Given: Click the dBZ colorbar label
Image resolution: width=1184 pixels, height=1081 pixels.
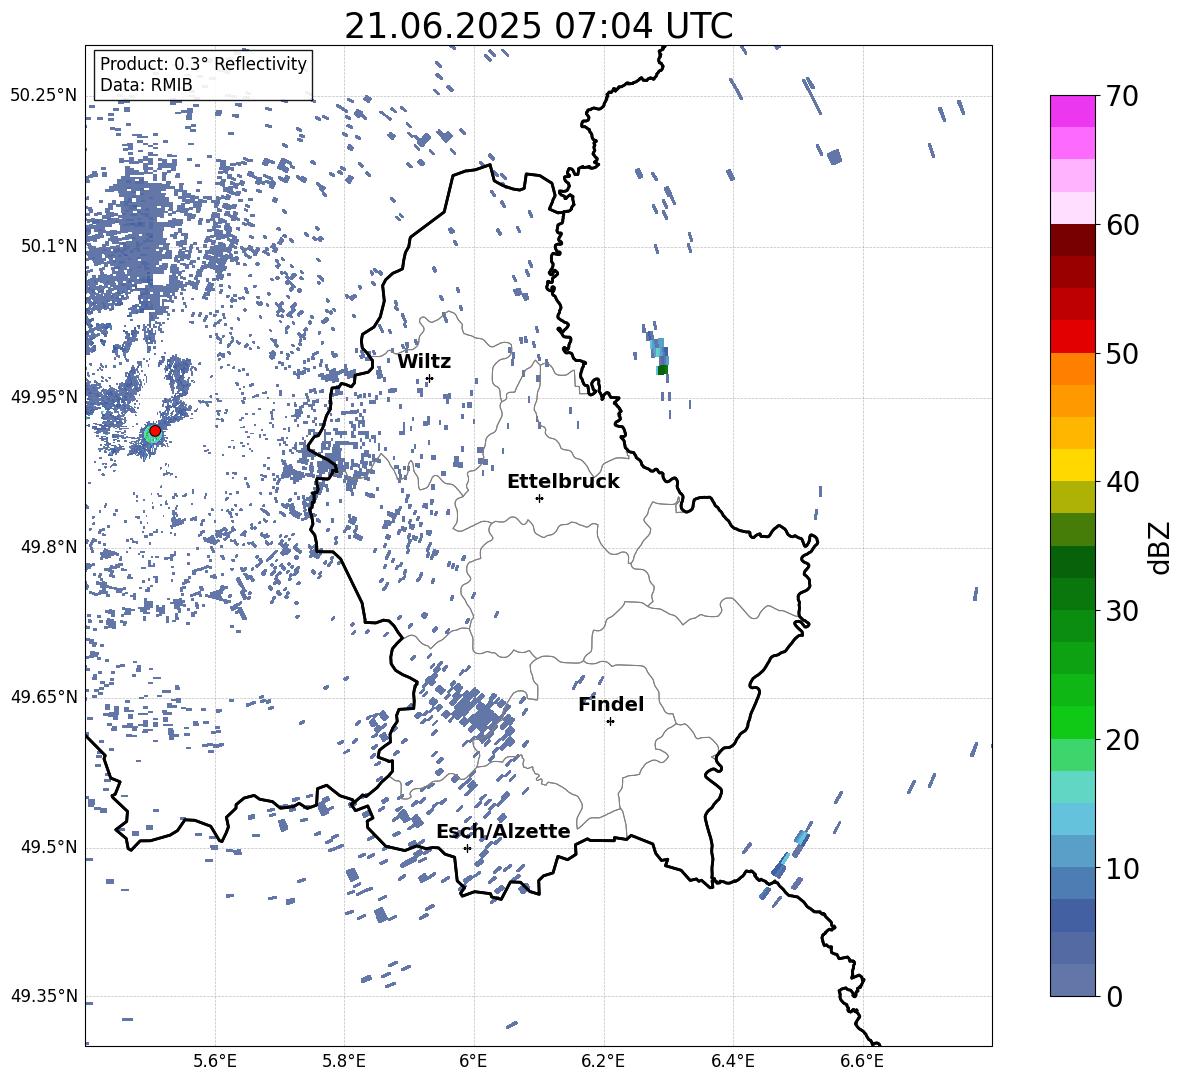Looking at the screenshot, I should tap(1161, 547).
